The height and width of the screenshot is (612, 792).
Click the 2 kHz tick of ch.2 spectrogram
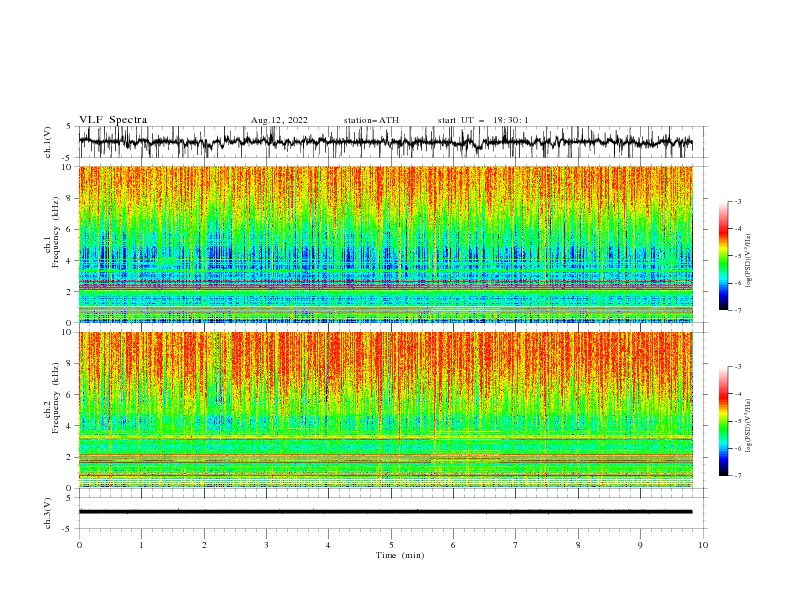(x=70, y=457)
